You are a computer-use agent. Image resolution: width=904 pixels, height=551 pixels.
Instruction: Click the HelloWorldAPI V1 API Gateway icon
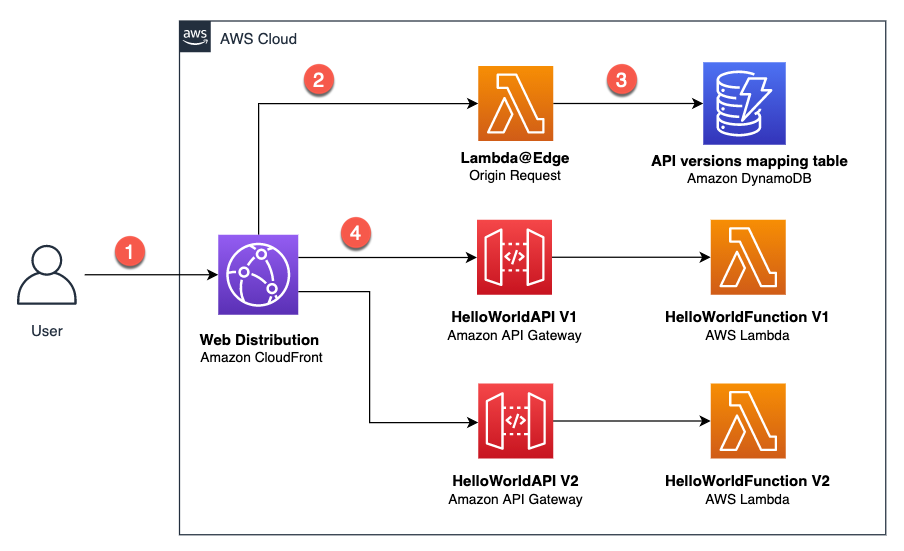514,257
